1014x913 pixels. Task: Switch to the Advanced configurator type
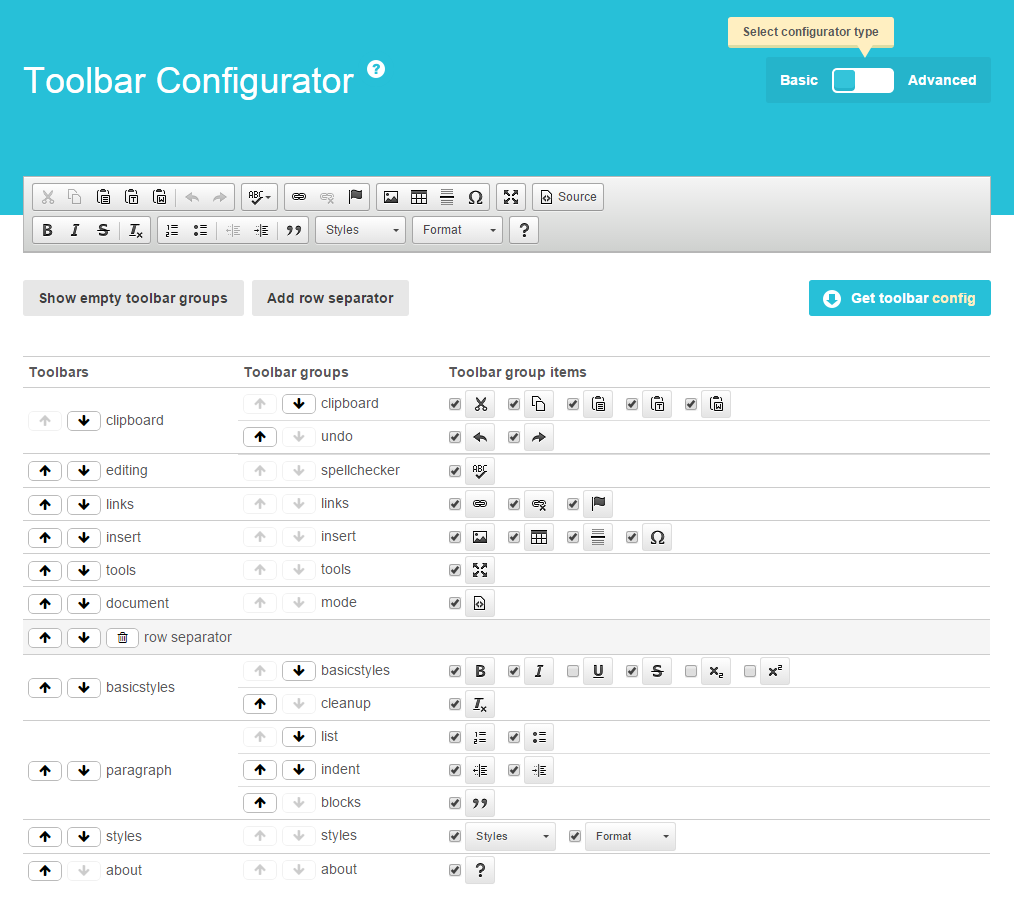[x=941, y=80]
